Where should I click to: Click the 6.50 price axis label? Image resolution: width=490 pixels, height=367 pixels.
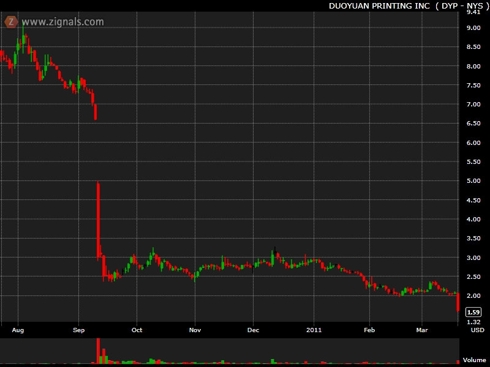coord(473,123)
